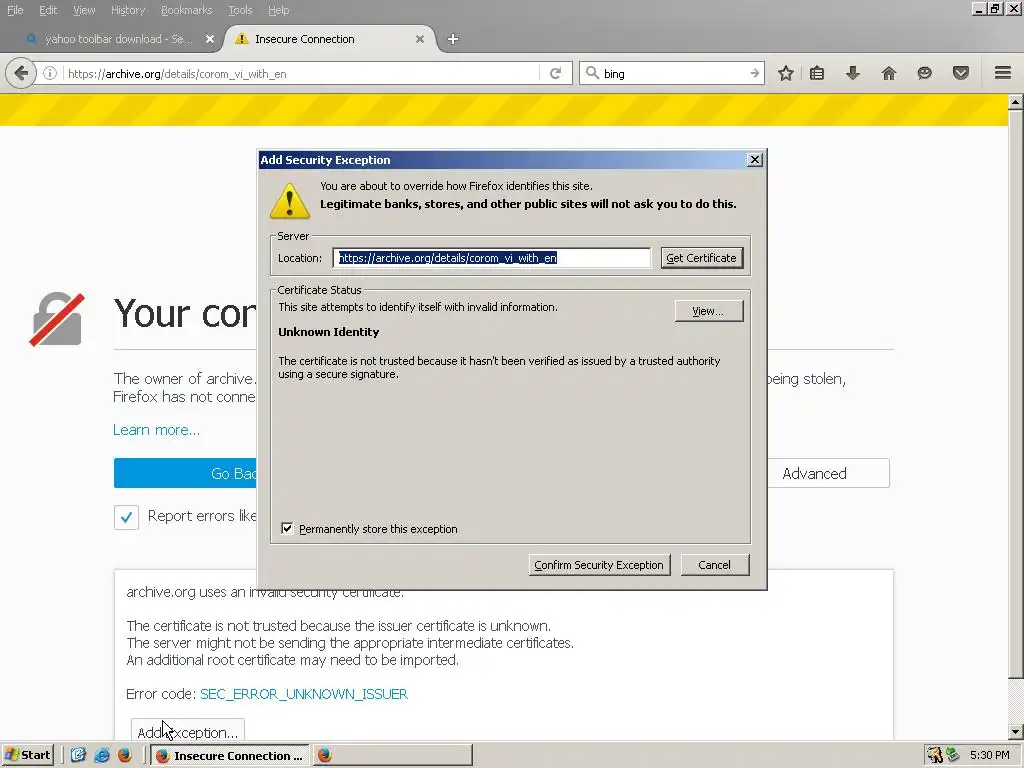This screenshot has height=768, width=1024.
Task: Click the warning triangle icon in dialog
Action: (x=290, y=200)
